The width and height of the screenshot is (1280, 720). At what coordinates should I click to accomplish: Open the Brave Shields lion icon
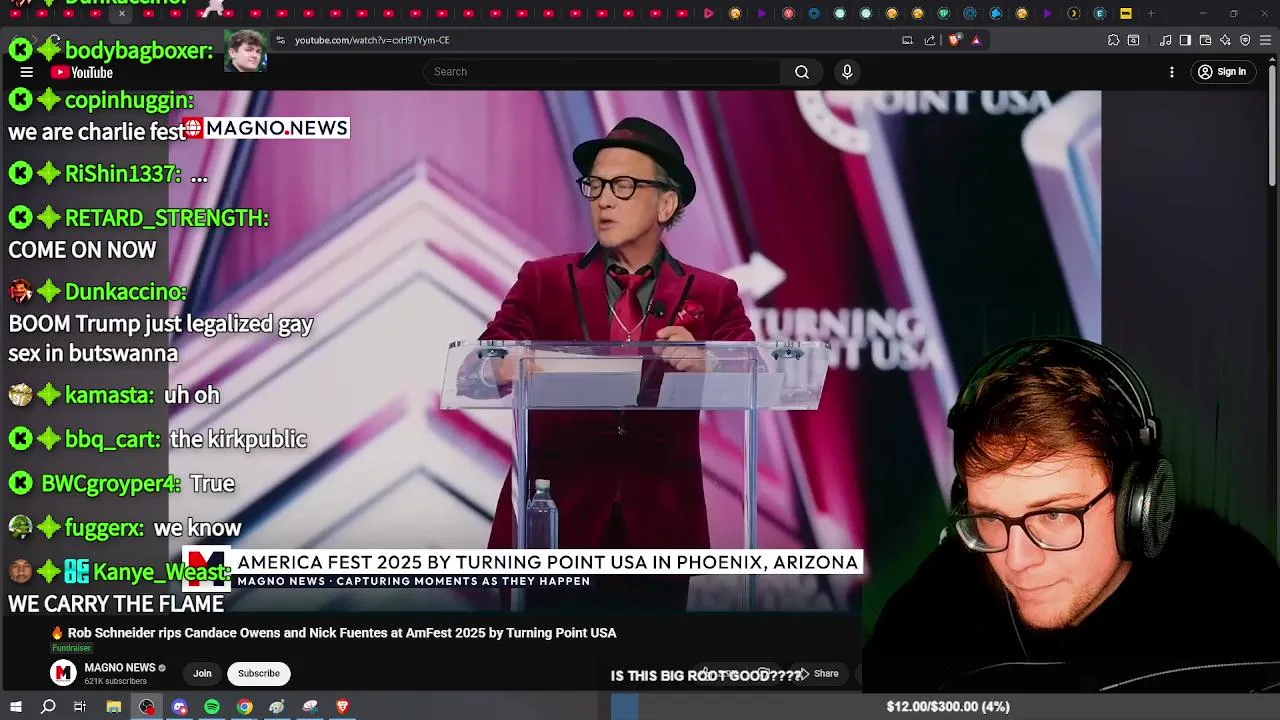(954, 40)
